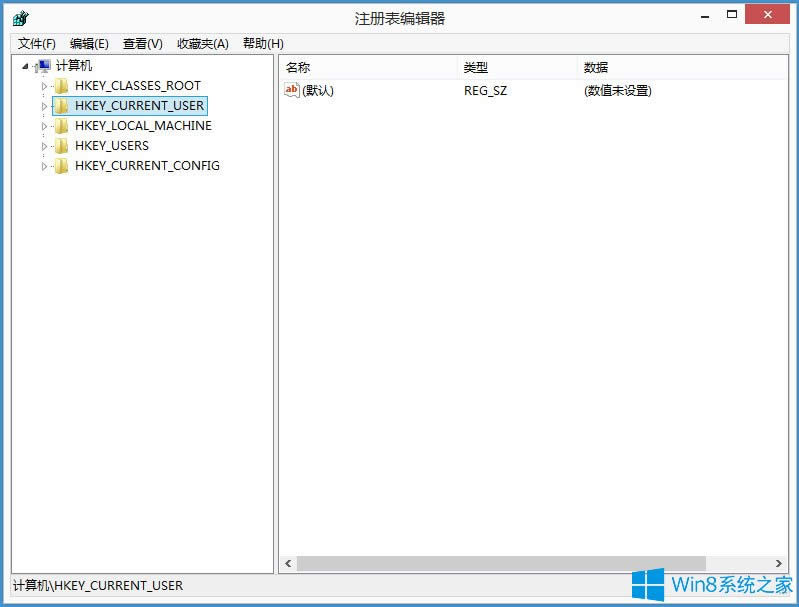
Task: Expand the HKEY_LOCAL_MACHINE key
Action: pos(44,126)
